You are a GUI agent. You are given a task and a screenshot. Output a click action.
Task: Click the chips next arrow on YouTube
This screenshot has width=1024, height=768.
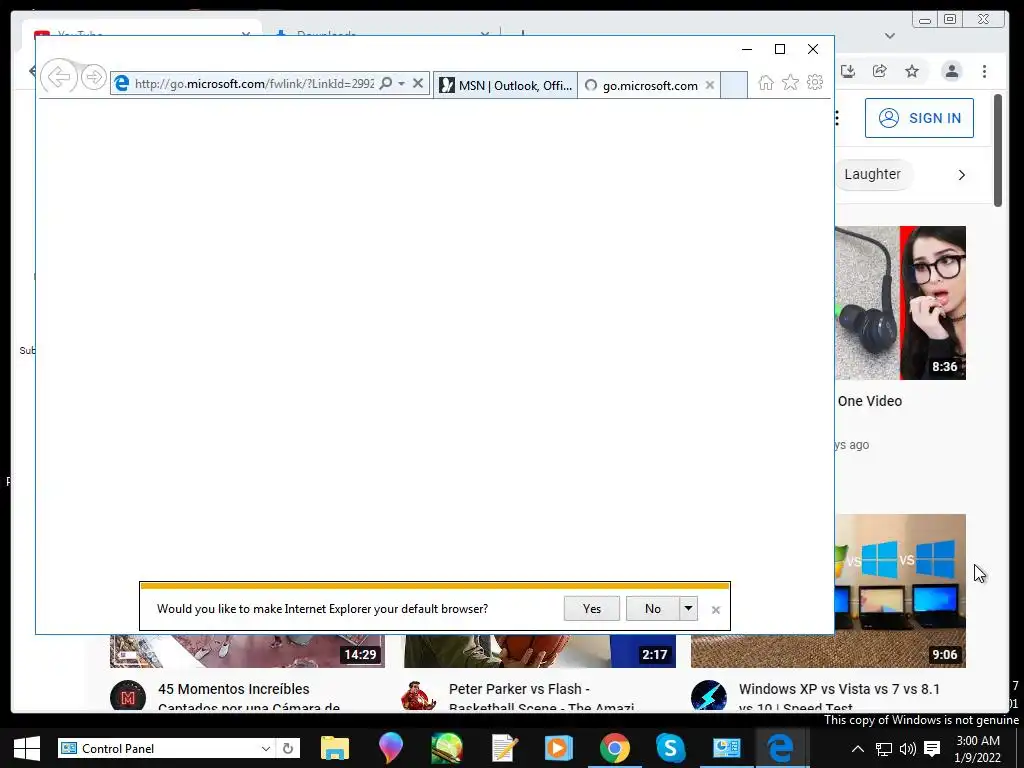tap(961, 175)
